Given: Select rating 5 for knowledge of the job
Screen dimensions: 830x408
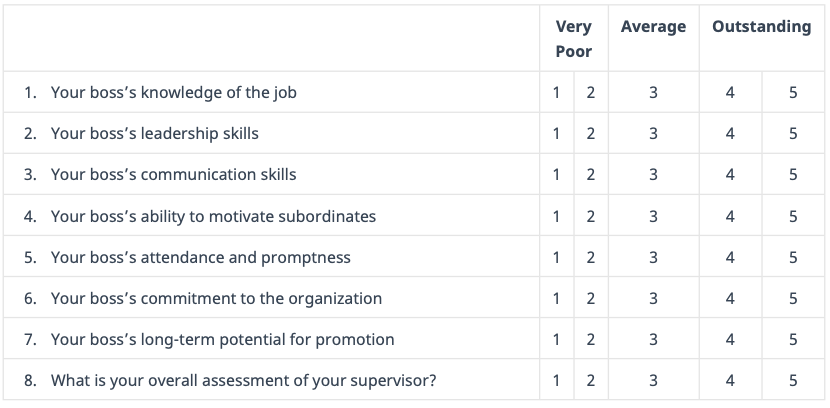Looking at the screenshot, I should 793,93.
